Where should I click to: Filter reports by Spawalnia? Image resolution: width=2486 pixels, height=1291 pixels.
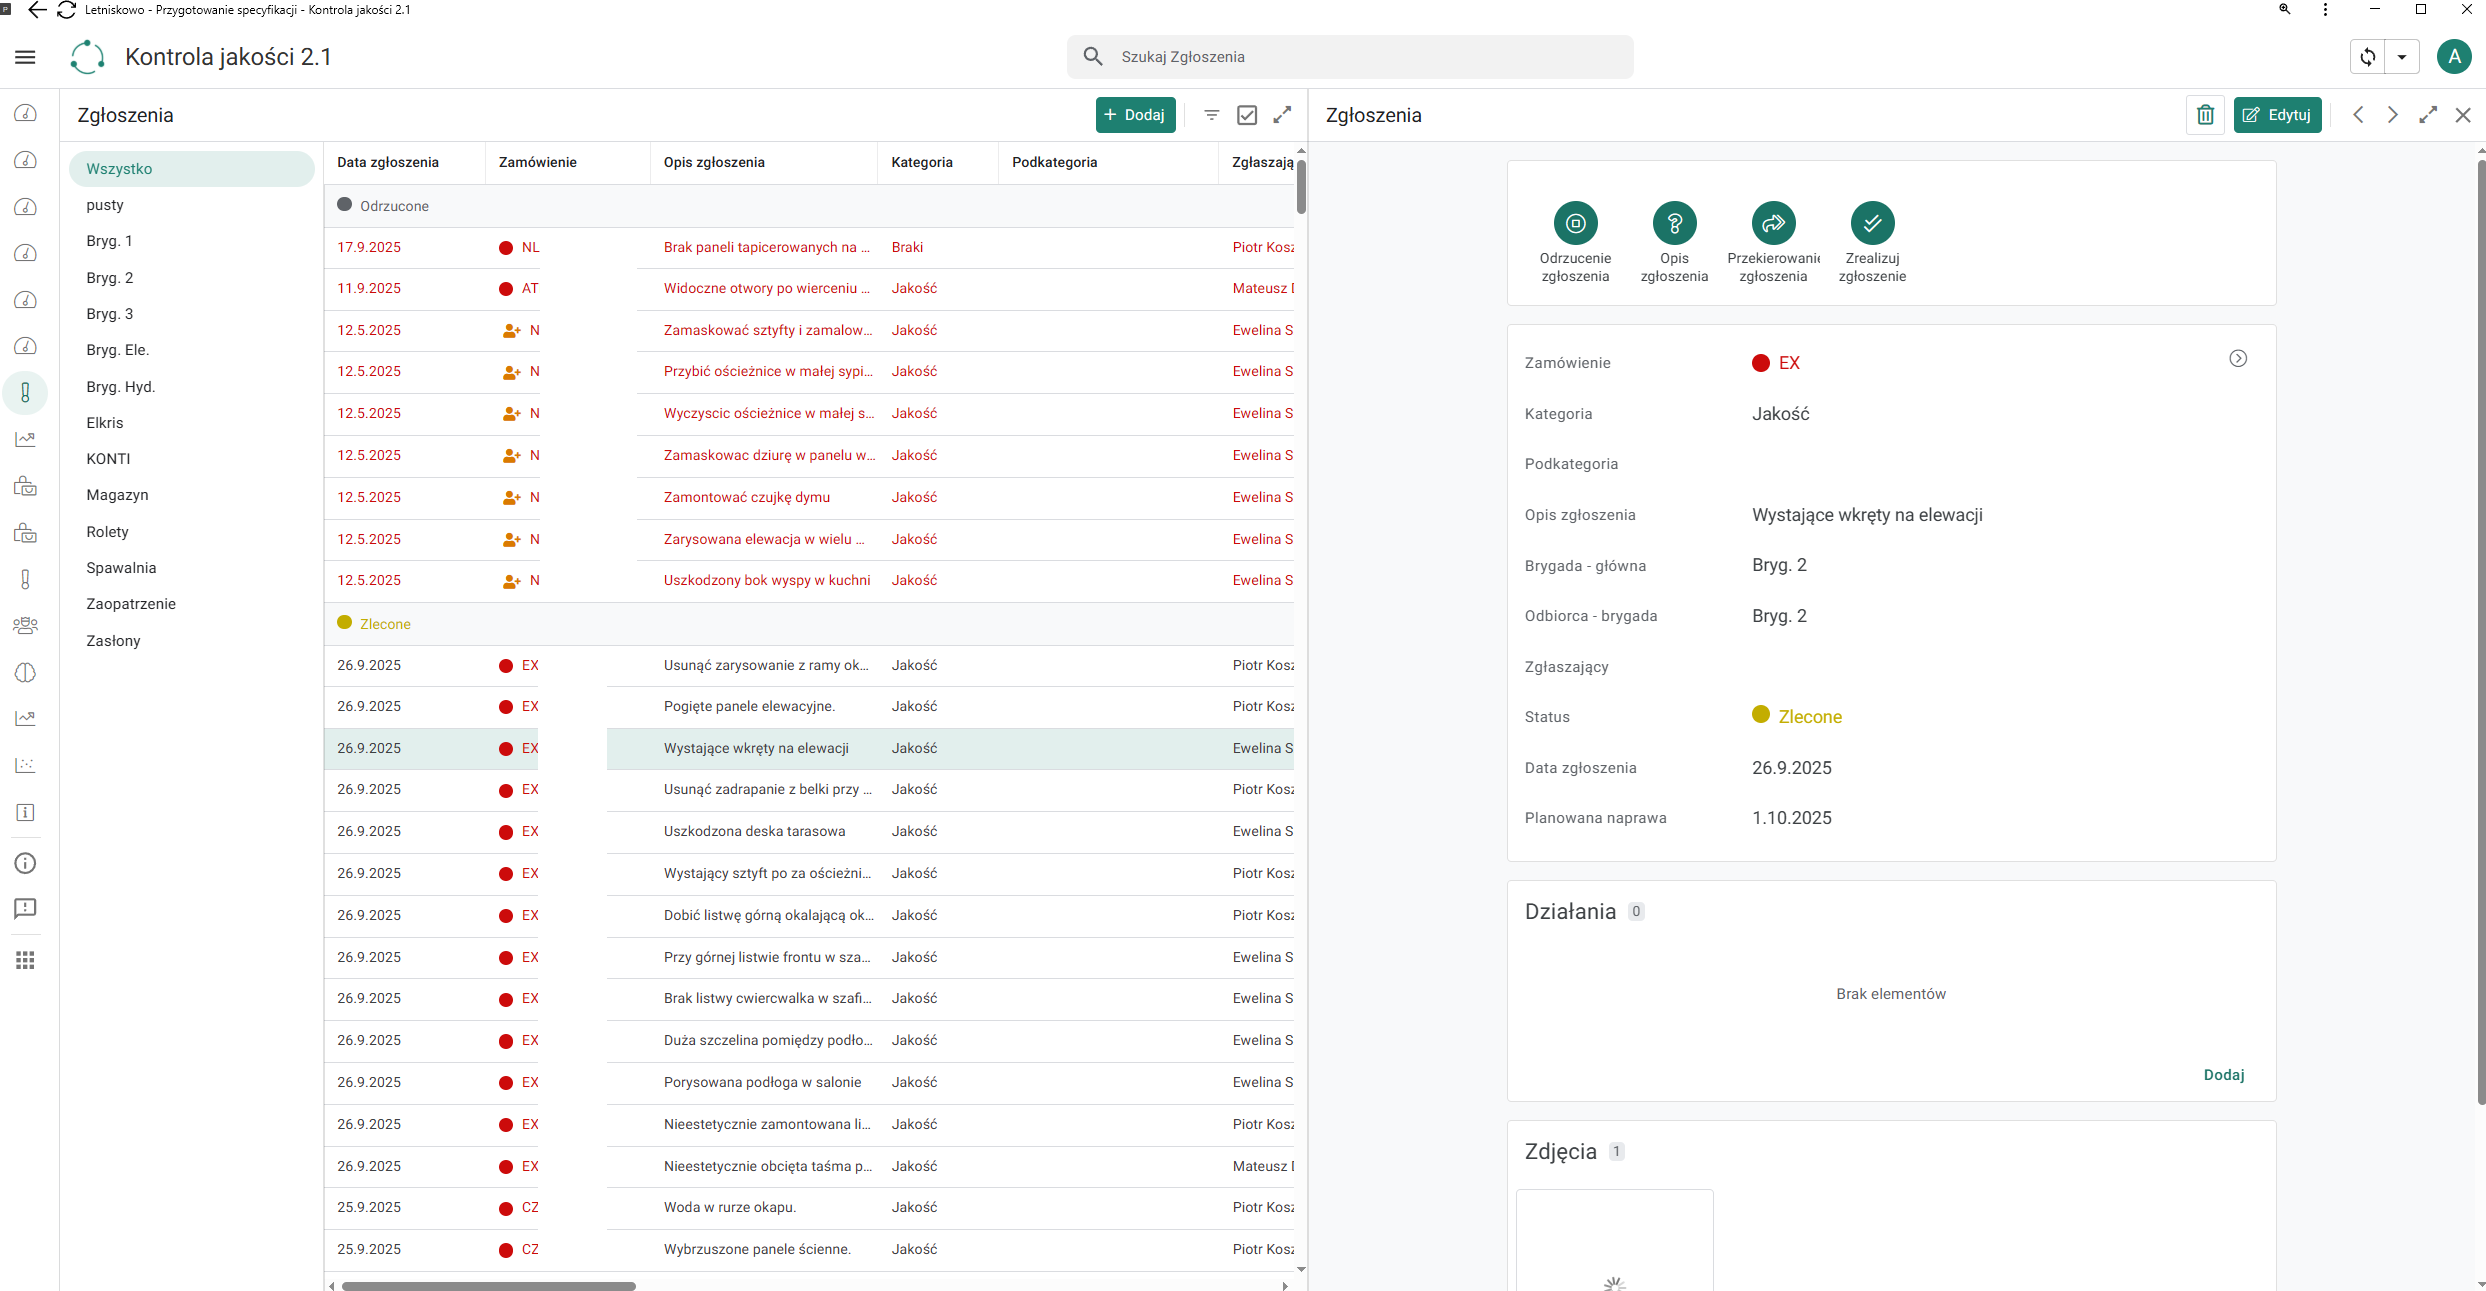point(191,568)
